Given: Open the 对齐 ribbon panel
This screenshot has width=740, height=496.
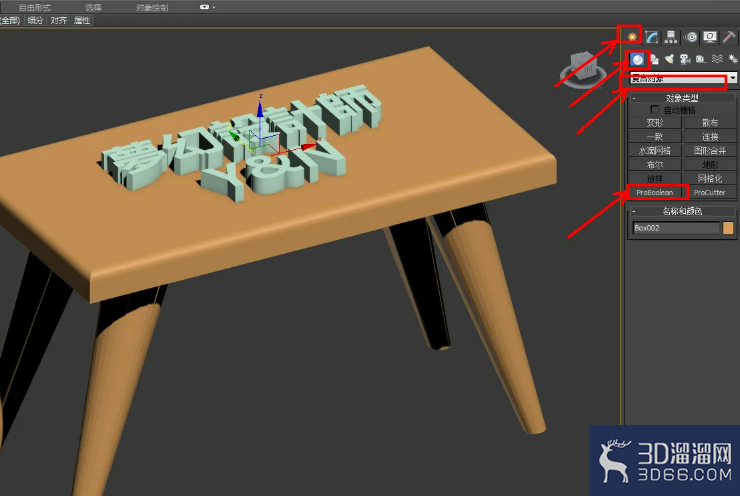Looking at the screenshot, I should 59,20.
